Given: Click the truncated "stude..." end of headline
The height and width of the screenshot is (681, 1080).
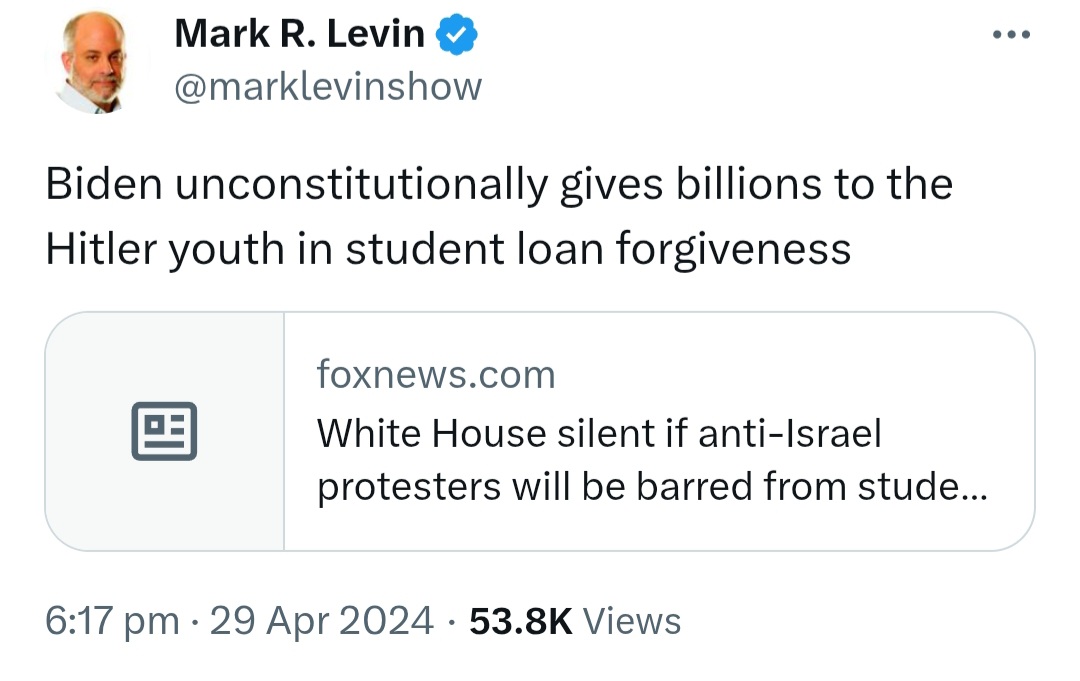Looking at the screenshot, I should click(922, 487).
